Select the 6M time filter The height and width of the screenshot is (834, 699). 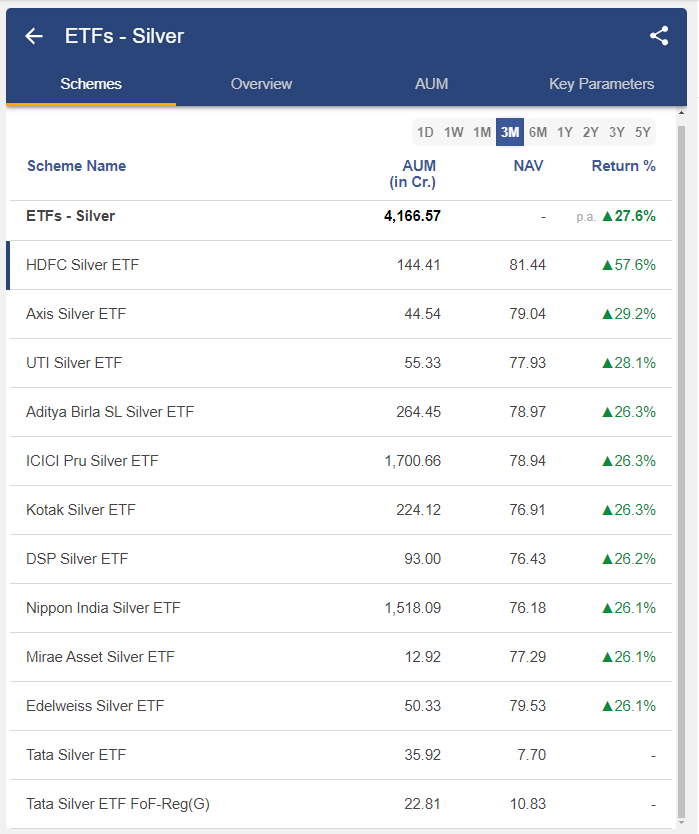[538, 131]
